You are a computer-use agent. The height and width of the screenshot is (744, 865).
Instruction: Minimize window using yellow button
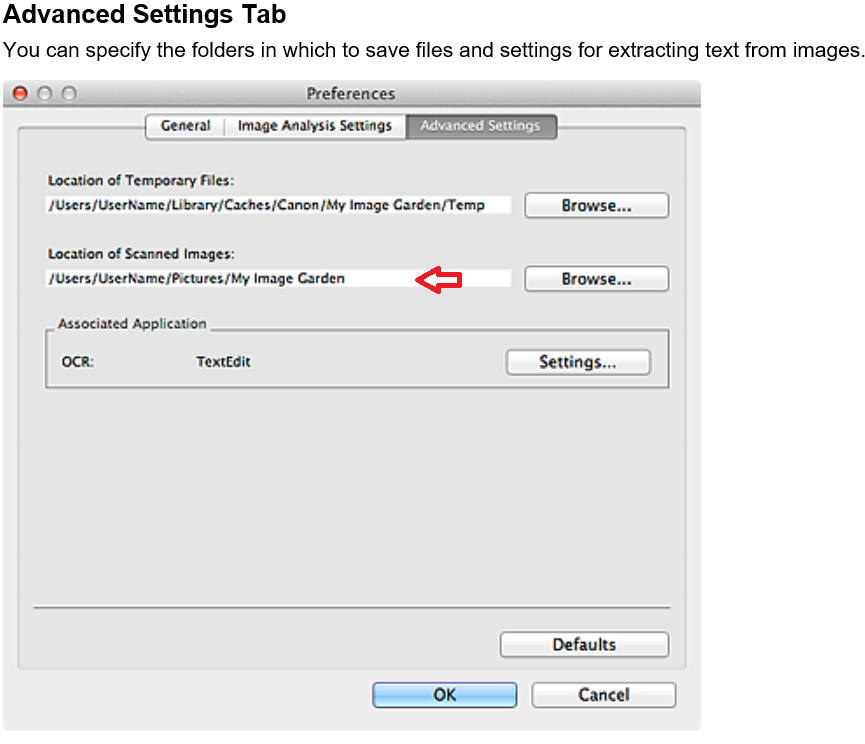click(44, 93)
